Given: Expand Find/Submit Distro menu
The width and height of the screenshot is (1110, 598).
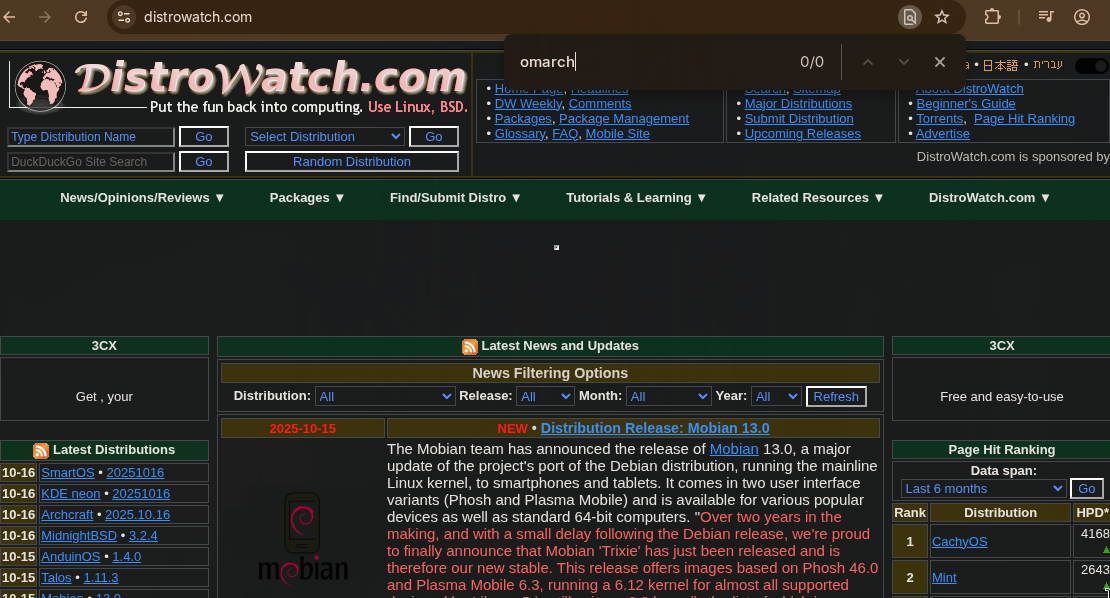Looking at the screenshot, I should pyautogui.click(x=455, y=198).
